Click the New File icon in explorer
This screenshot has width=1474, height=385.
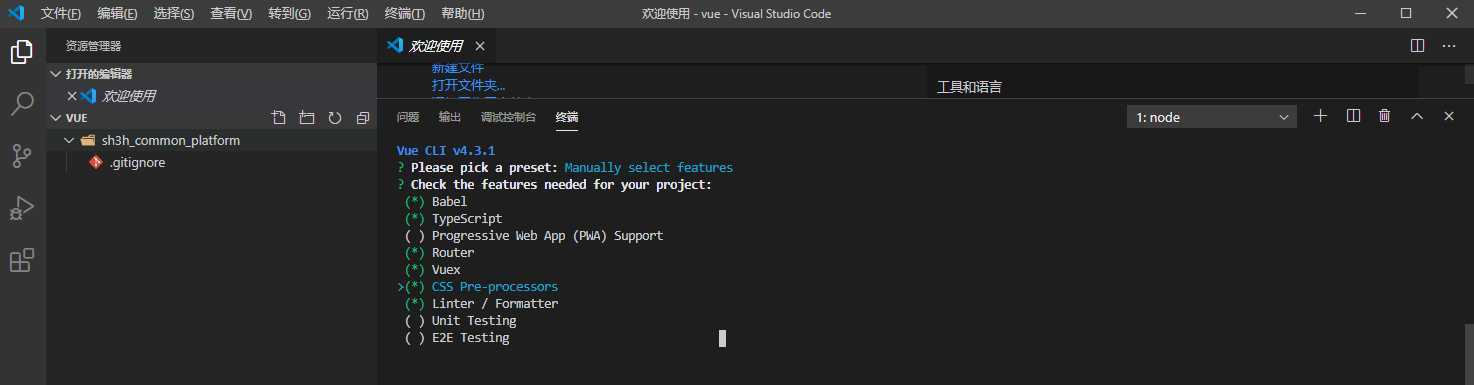(x=279, y=118)
